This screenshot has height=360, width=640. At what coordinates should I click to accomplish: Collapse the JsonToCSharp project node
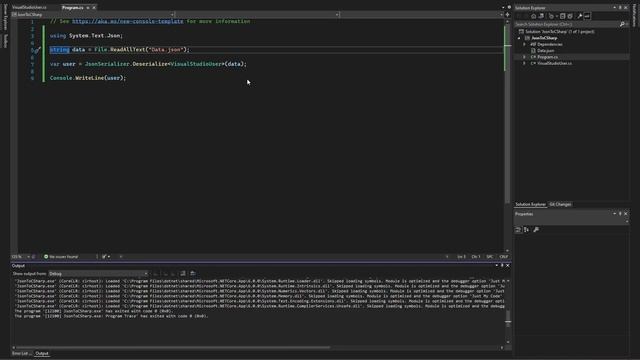click(x=519, y=38)
